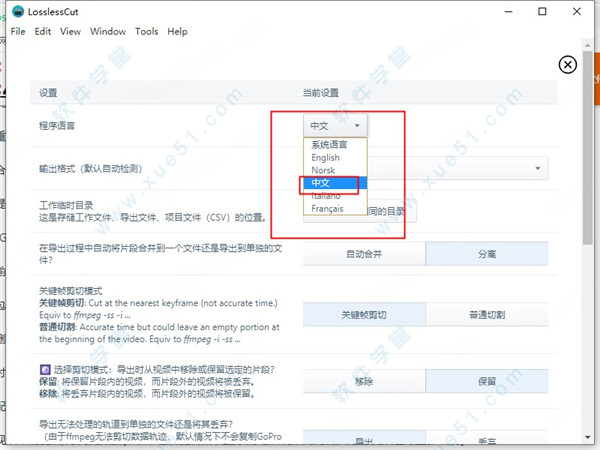The image size is (600, 450).
Task: Open the Tools menu
Action: pos(147,31)
